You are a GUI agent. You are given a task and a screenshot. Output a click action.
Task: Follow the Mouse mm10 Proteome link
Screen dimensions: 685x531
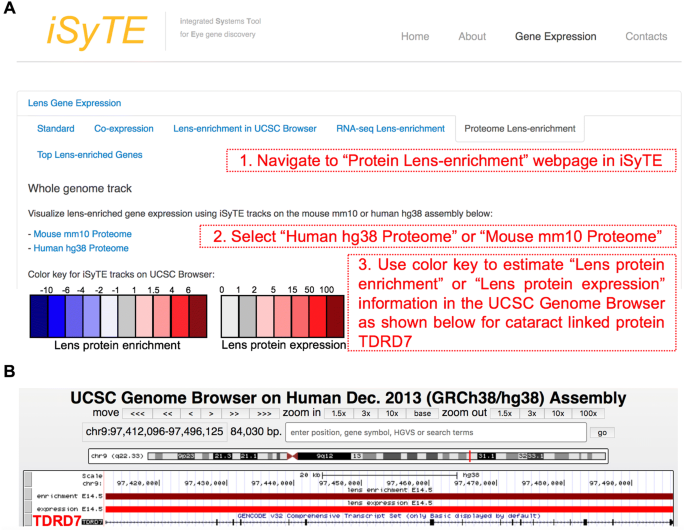click(83, 234)
